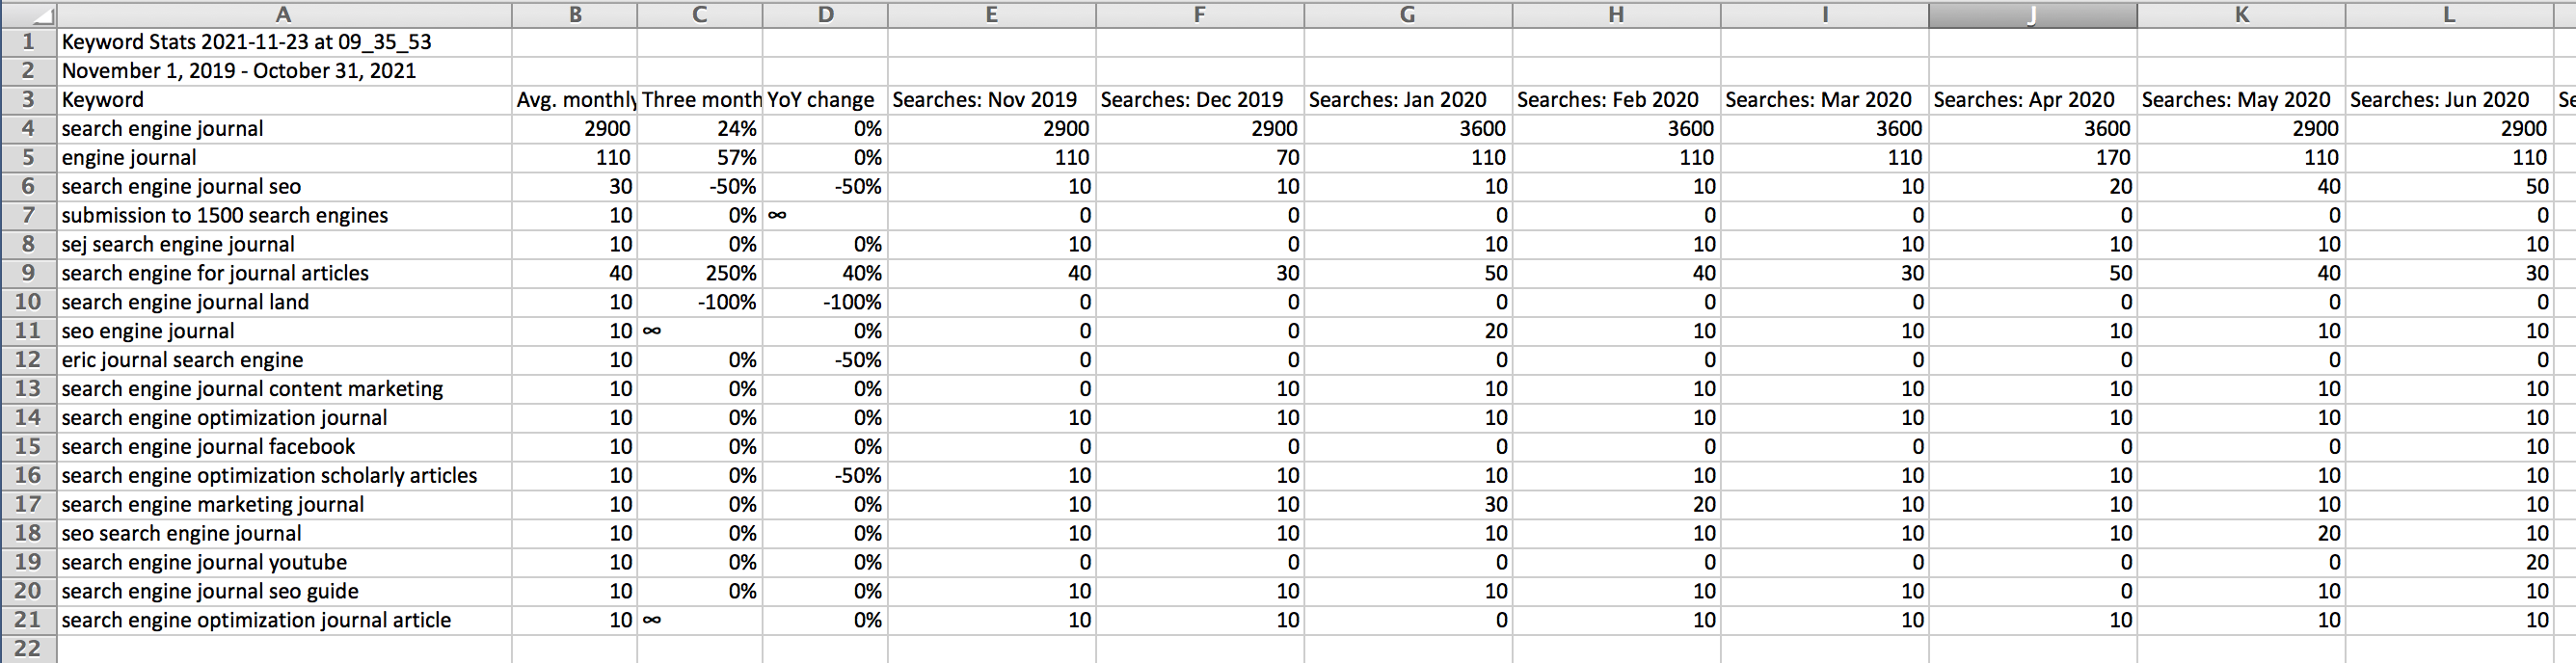Click cell 'Keyword Stats 2021-11-23 at 09_35_53'
Viewport: 2576px width, 663px height.
click(284, 42)
